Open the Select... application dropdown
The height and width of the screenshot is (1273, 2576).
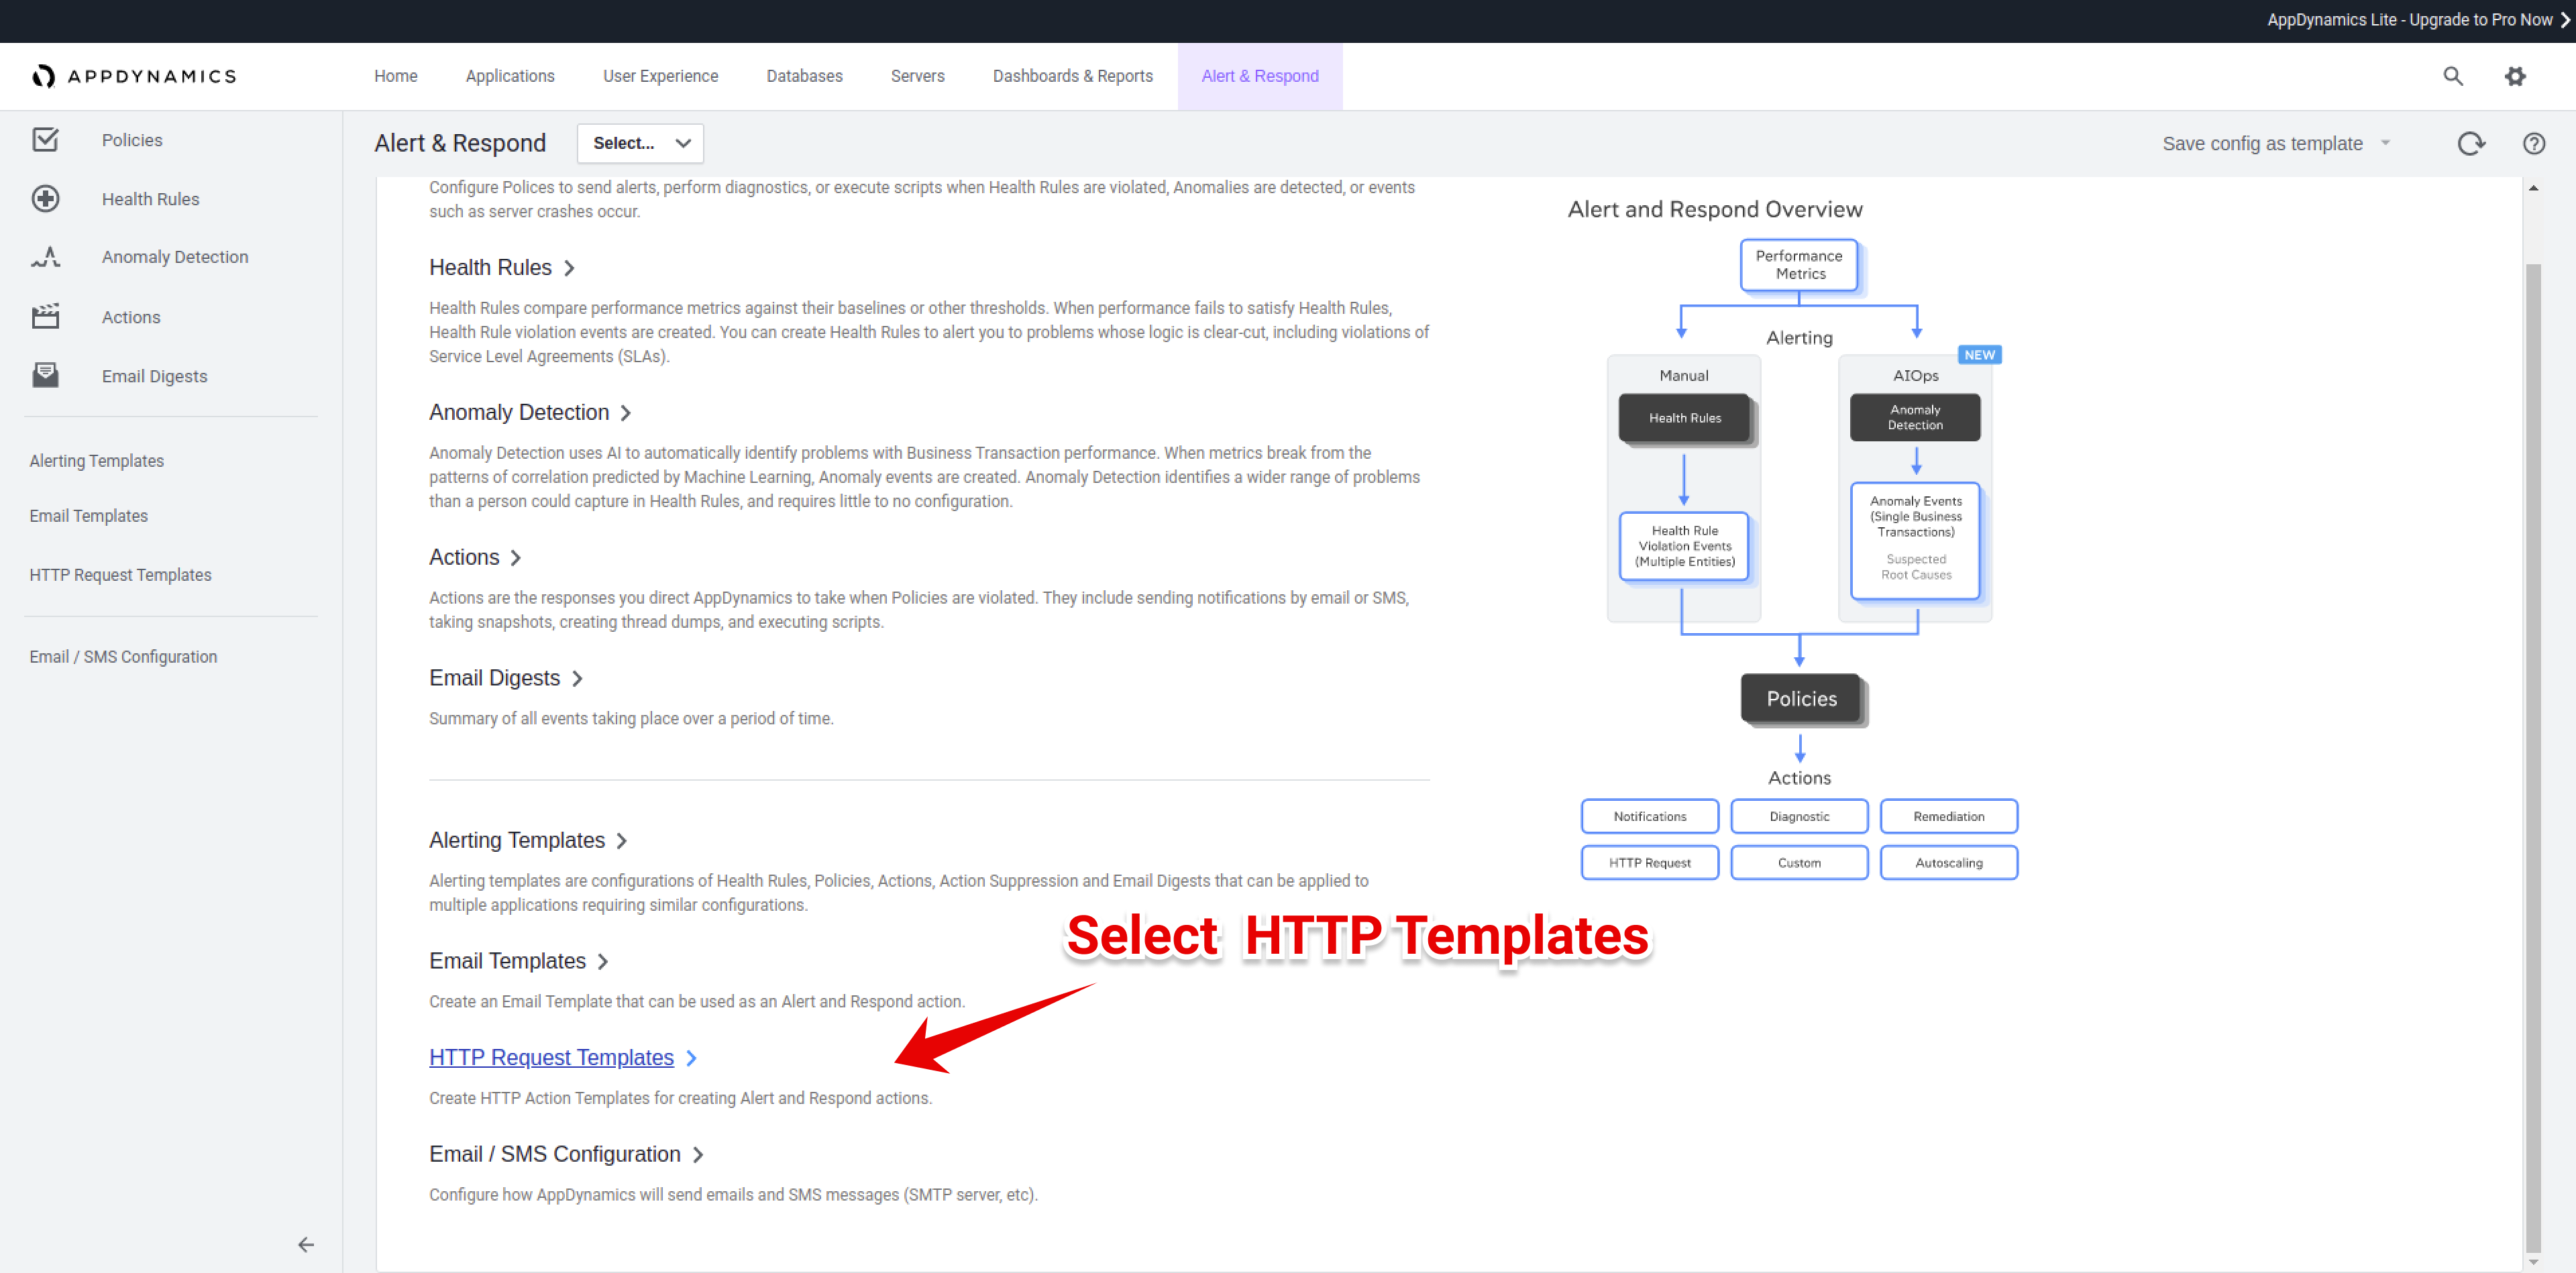[640, 143]
